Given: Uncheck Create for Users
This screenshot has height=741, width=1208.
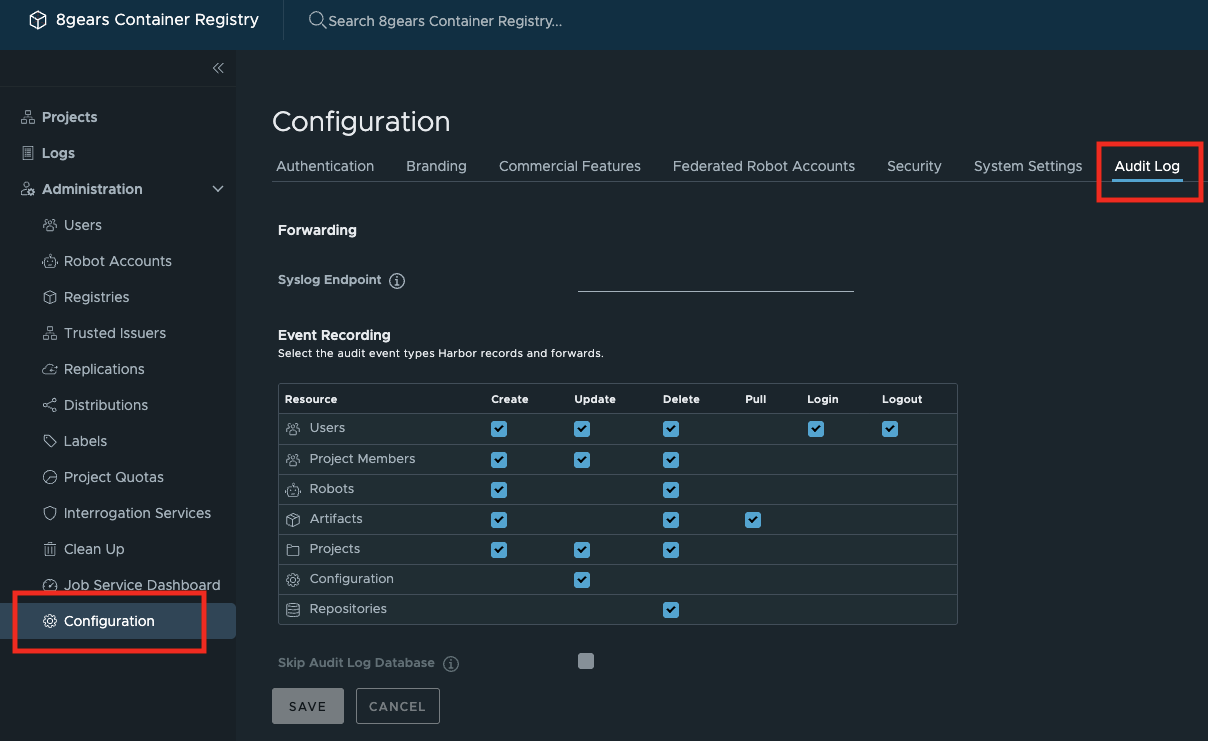Looking at the screenshot, I should 499,429.
